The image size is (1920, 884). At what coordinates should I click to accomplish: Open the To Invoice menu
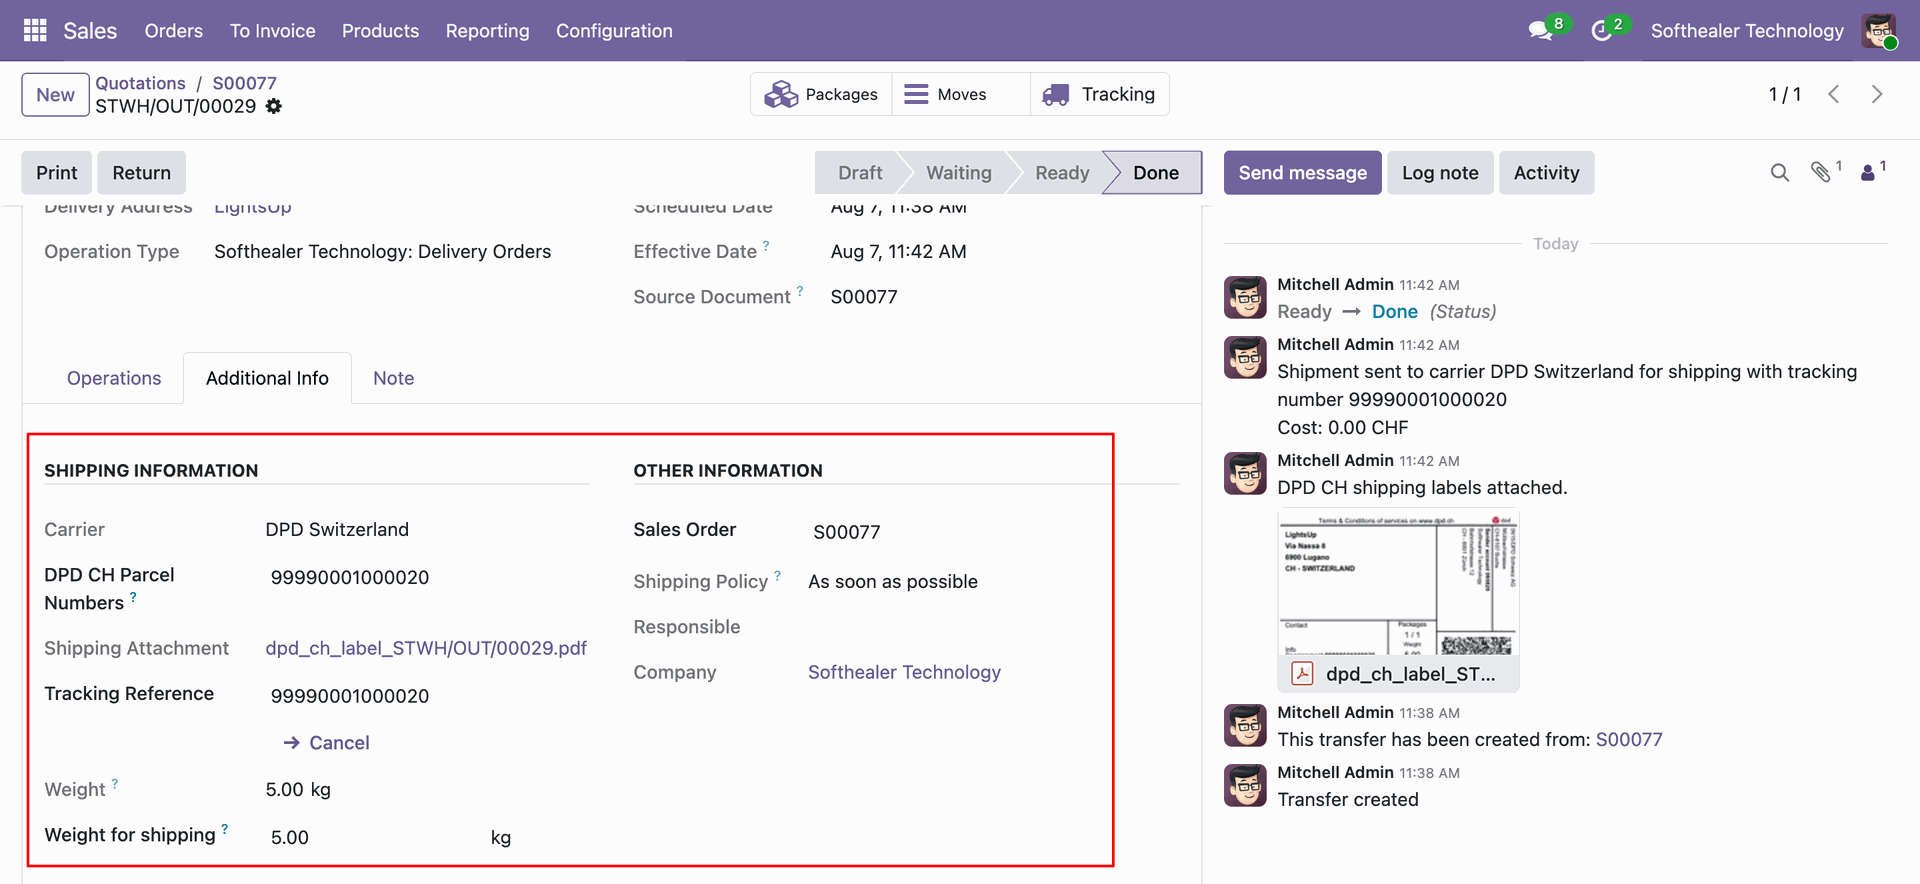click(273, 31)
